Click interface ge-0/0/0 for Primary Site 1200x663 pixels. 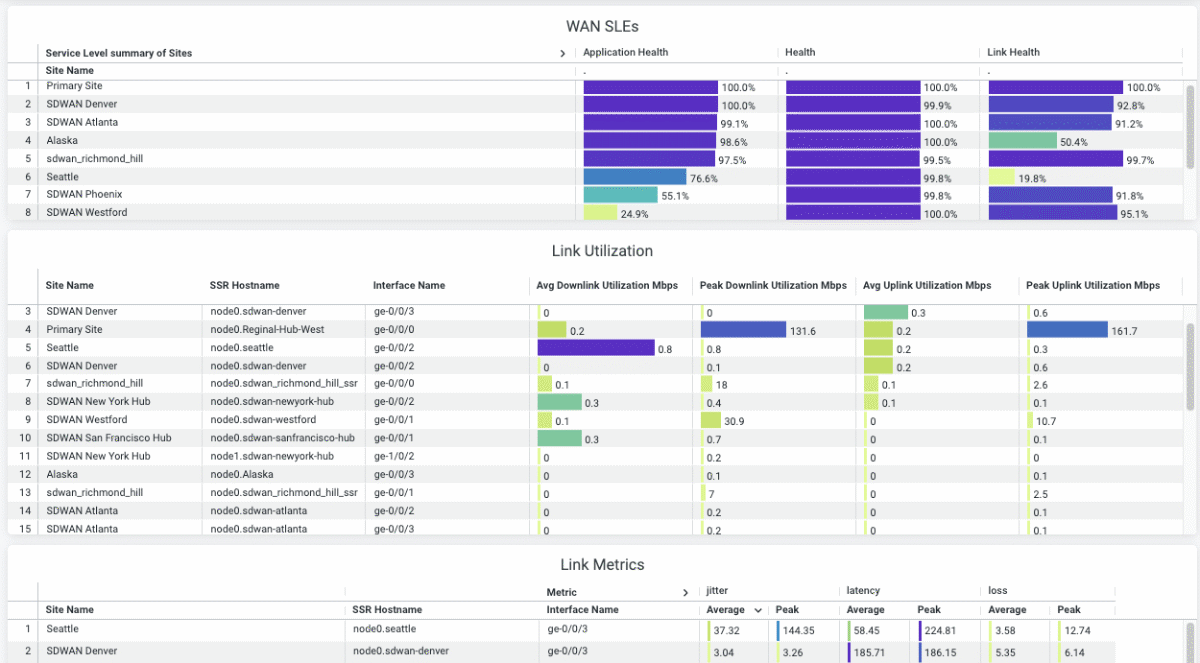point(395,329)
